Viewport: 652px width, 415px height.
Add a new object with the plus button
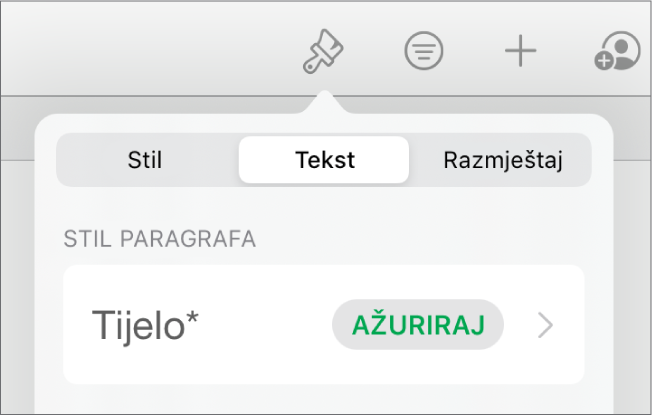pyautogui.click(x=520, y=52)
